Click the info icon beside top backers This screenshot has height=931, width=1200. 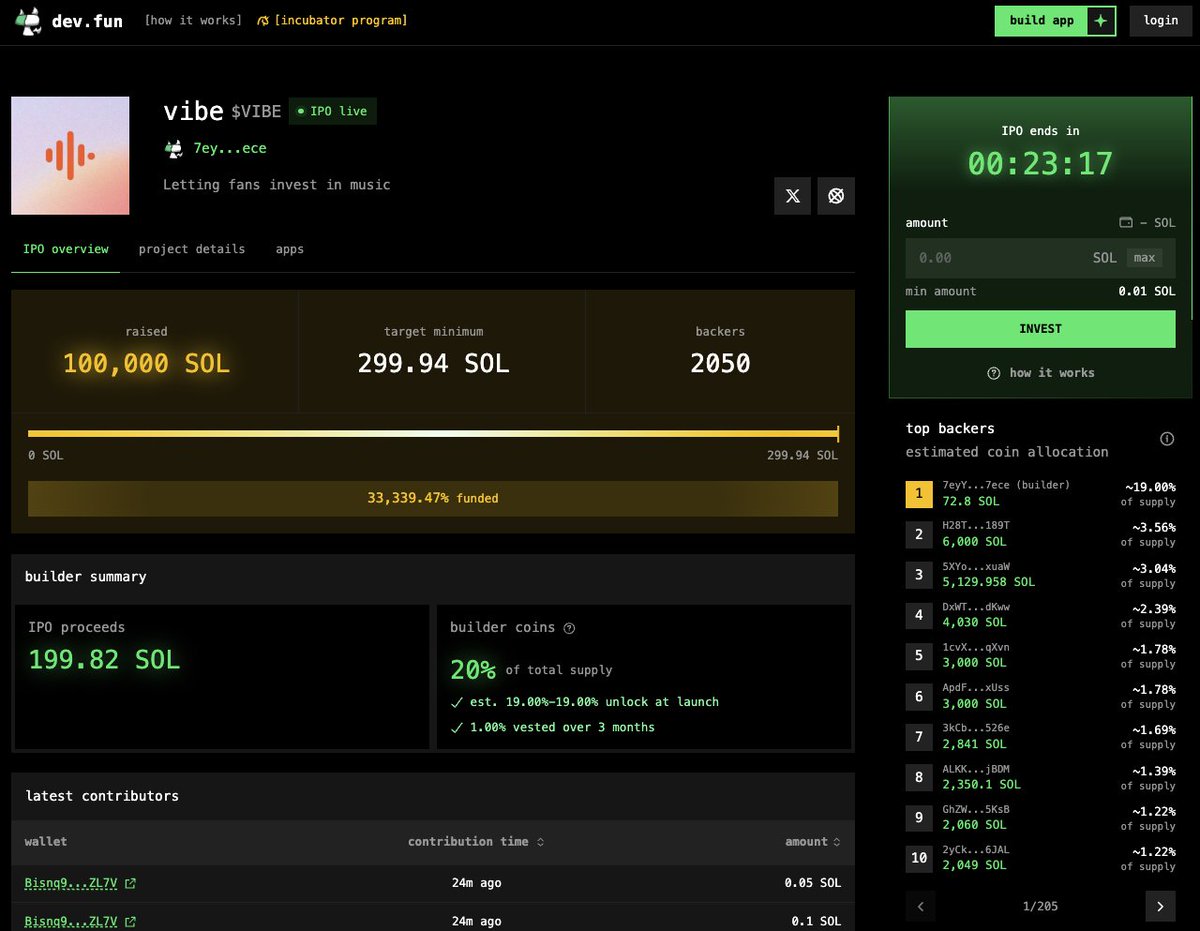1166,439
